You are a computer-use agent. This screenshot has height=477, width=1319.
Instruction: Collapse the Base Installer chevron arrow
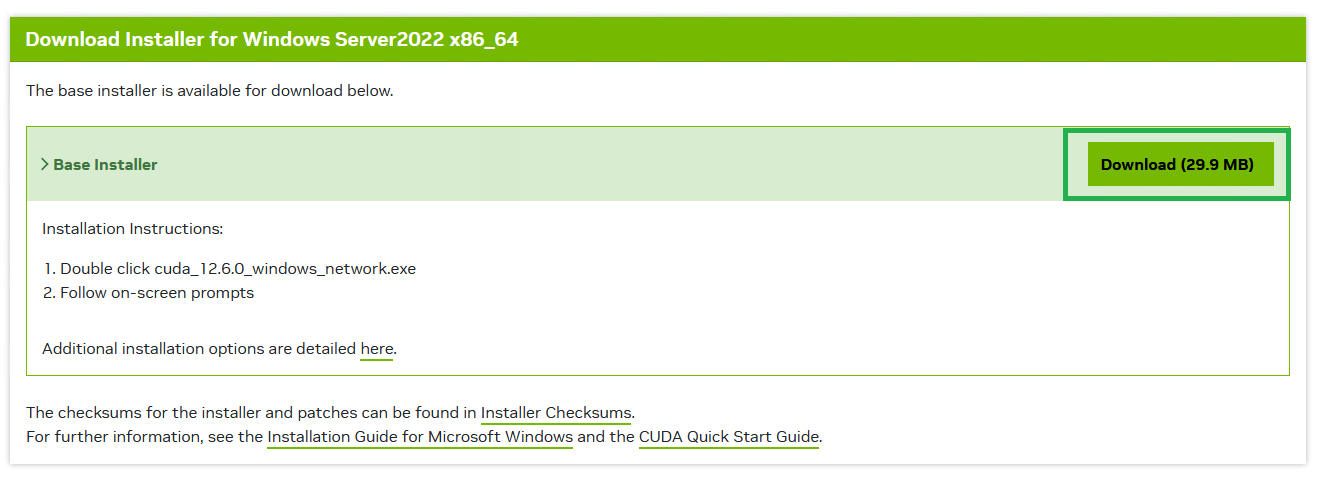(x=45, y=164)
